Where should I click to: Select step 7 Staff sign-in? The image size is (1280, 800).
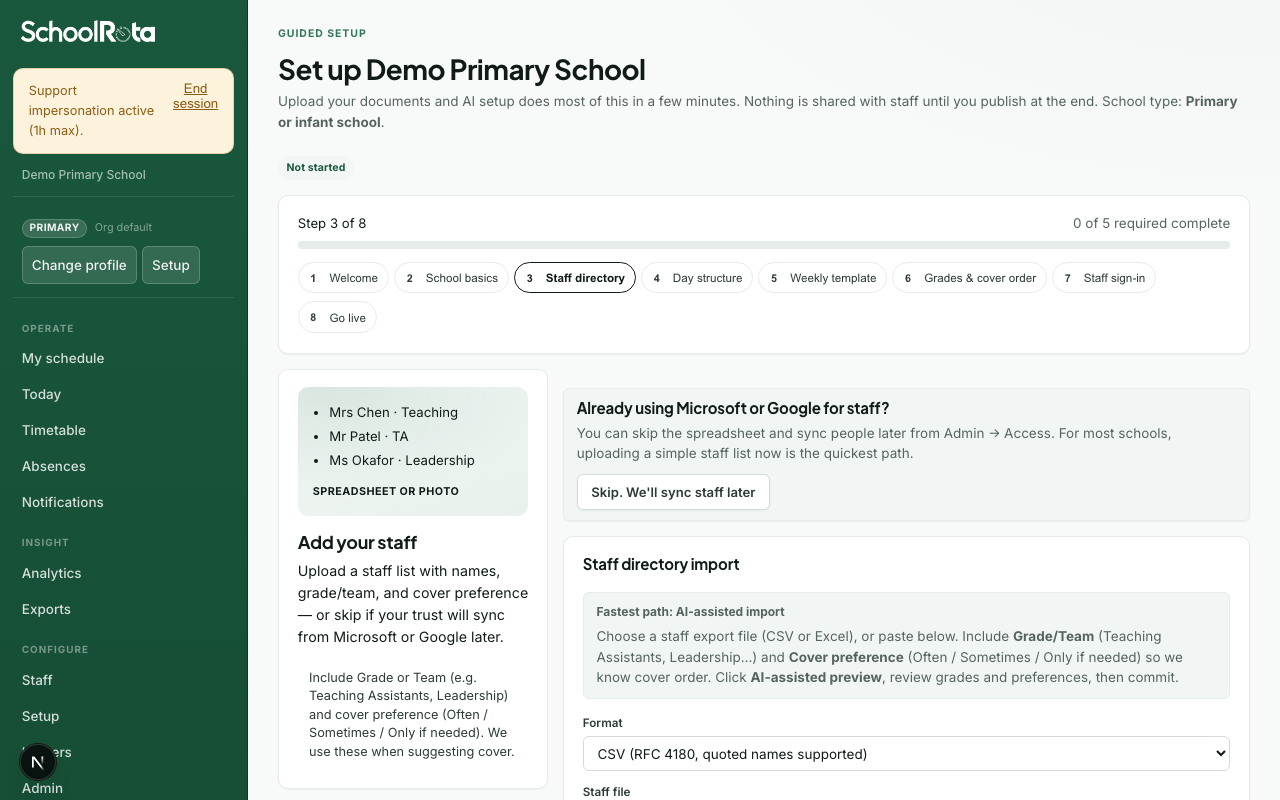click(1103, 278)
